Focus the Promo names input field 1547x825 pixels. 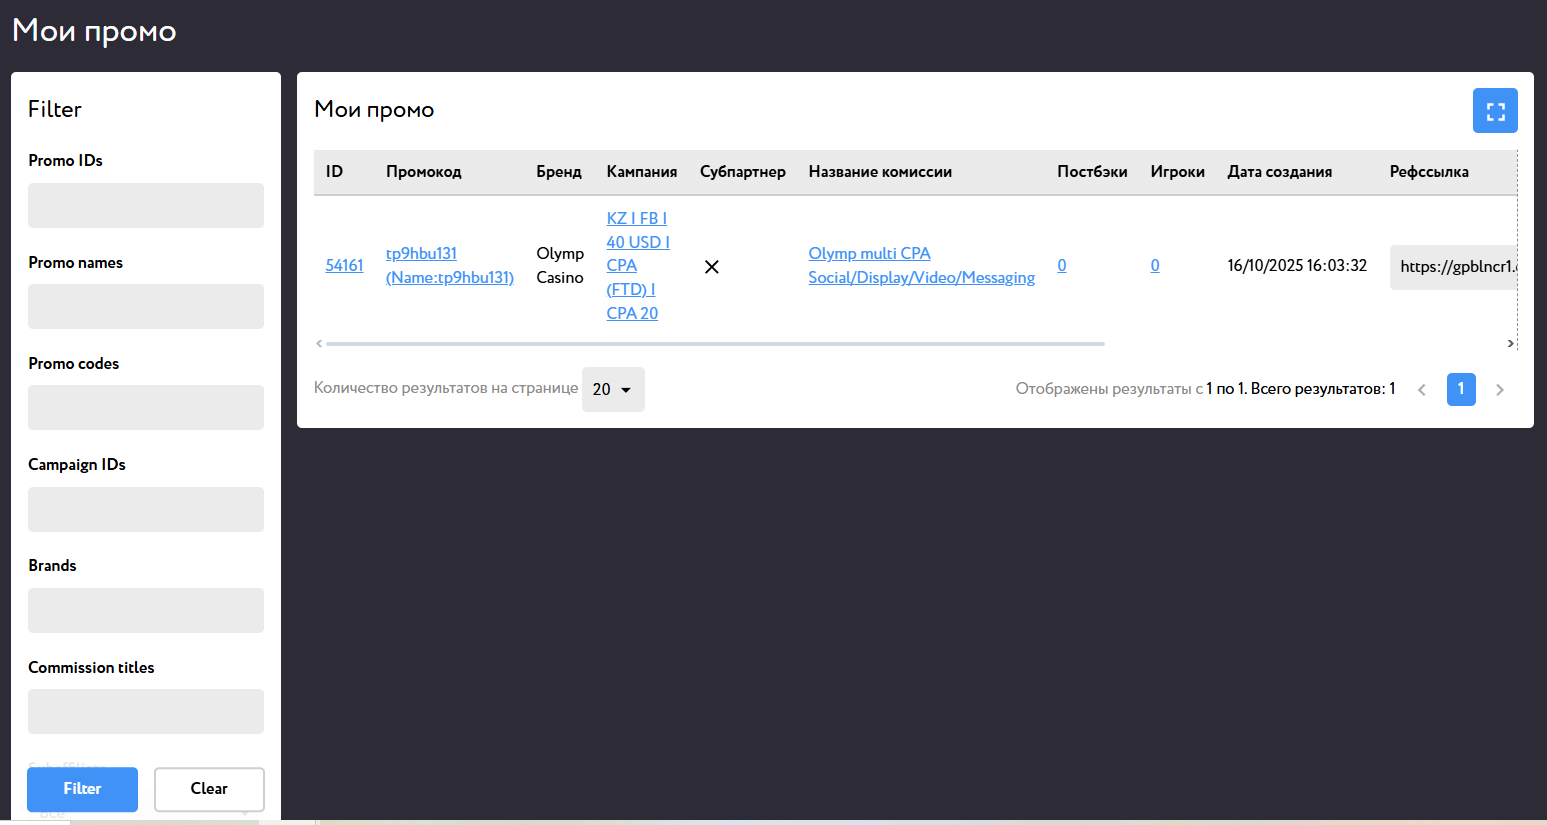(146, 307)
